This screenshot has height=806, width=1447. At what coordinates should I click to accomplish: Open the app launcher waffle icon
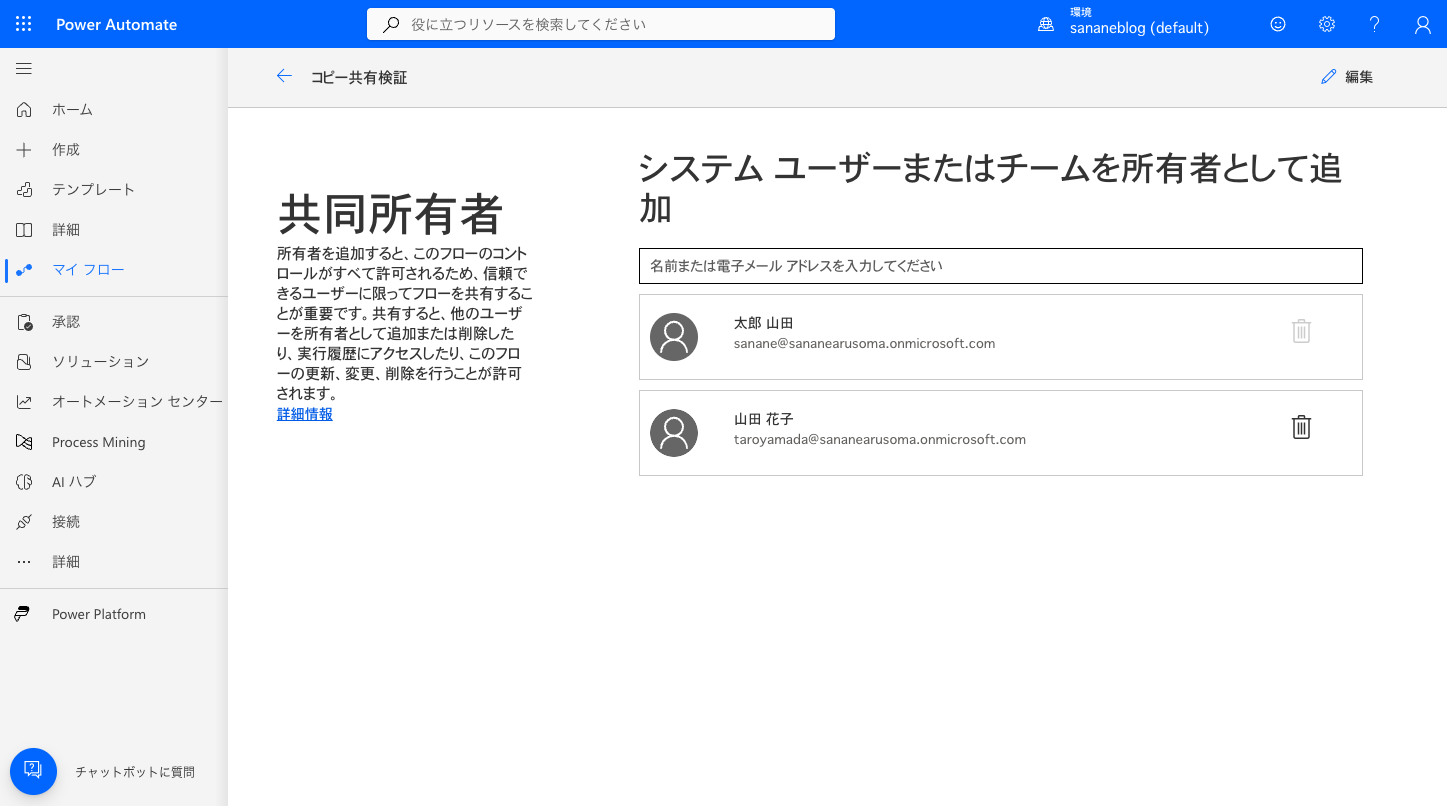24,24
